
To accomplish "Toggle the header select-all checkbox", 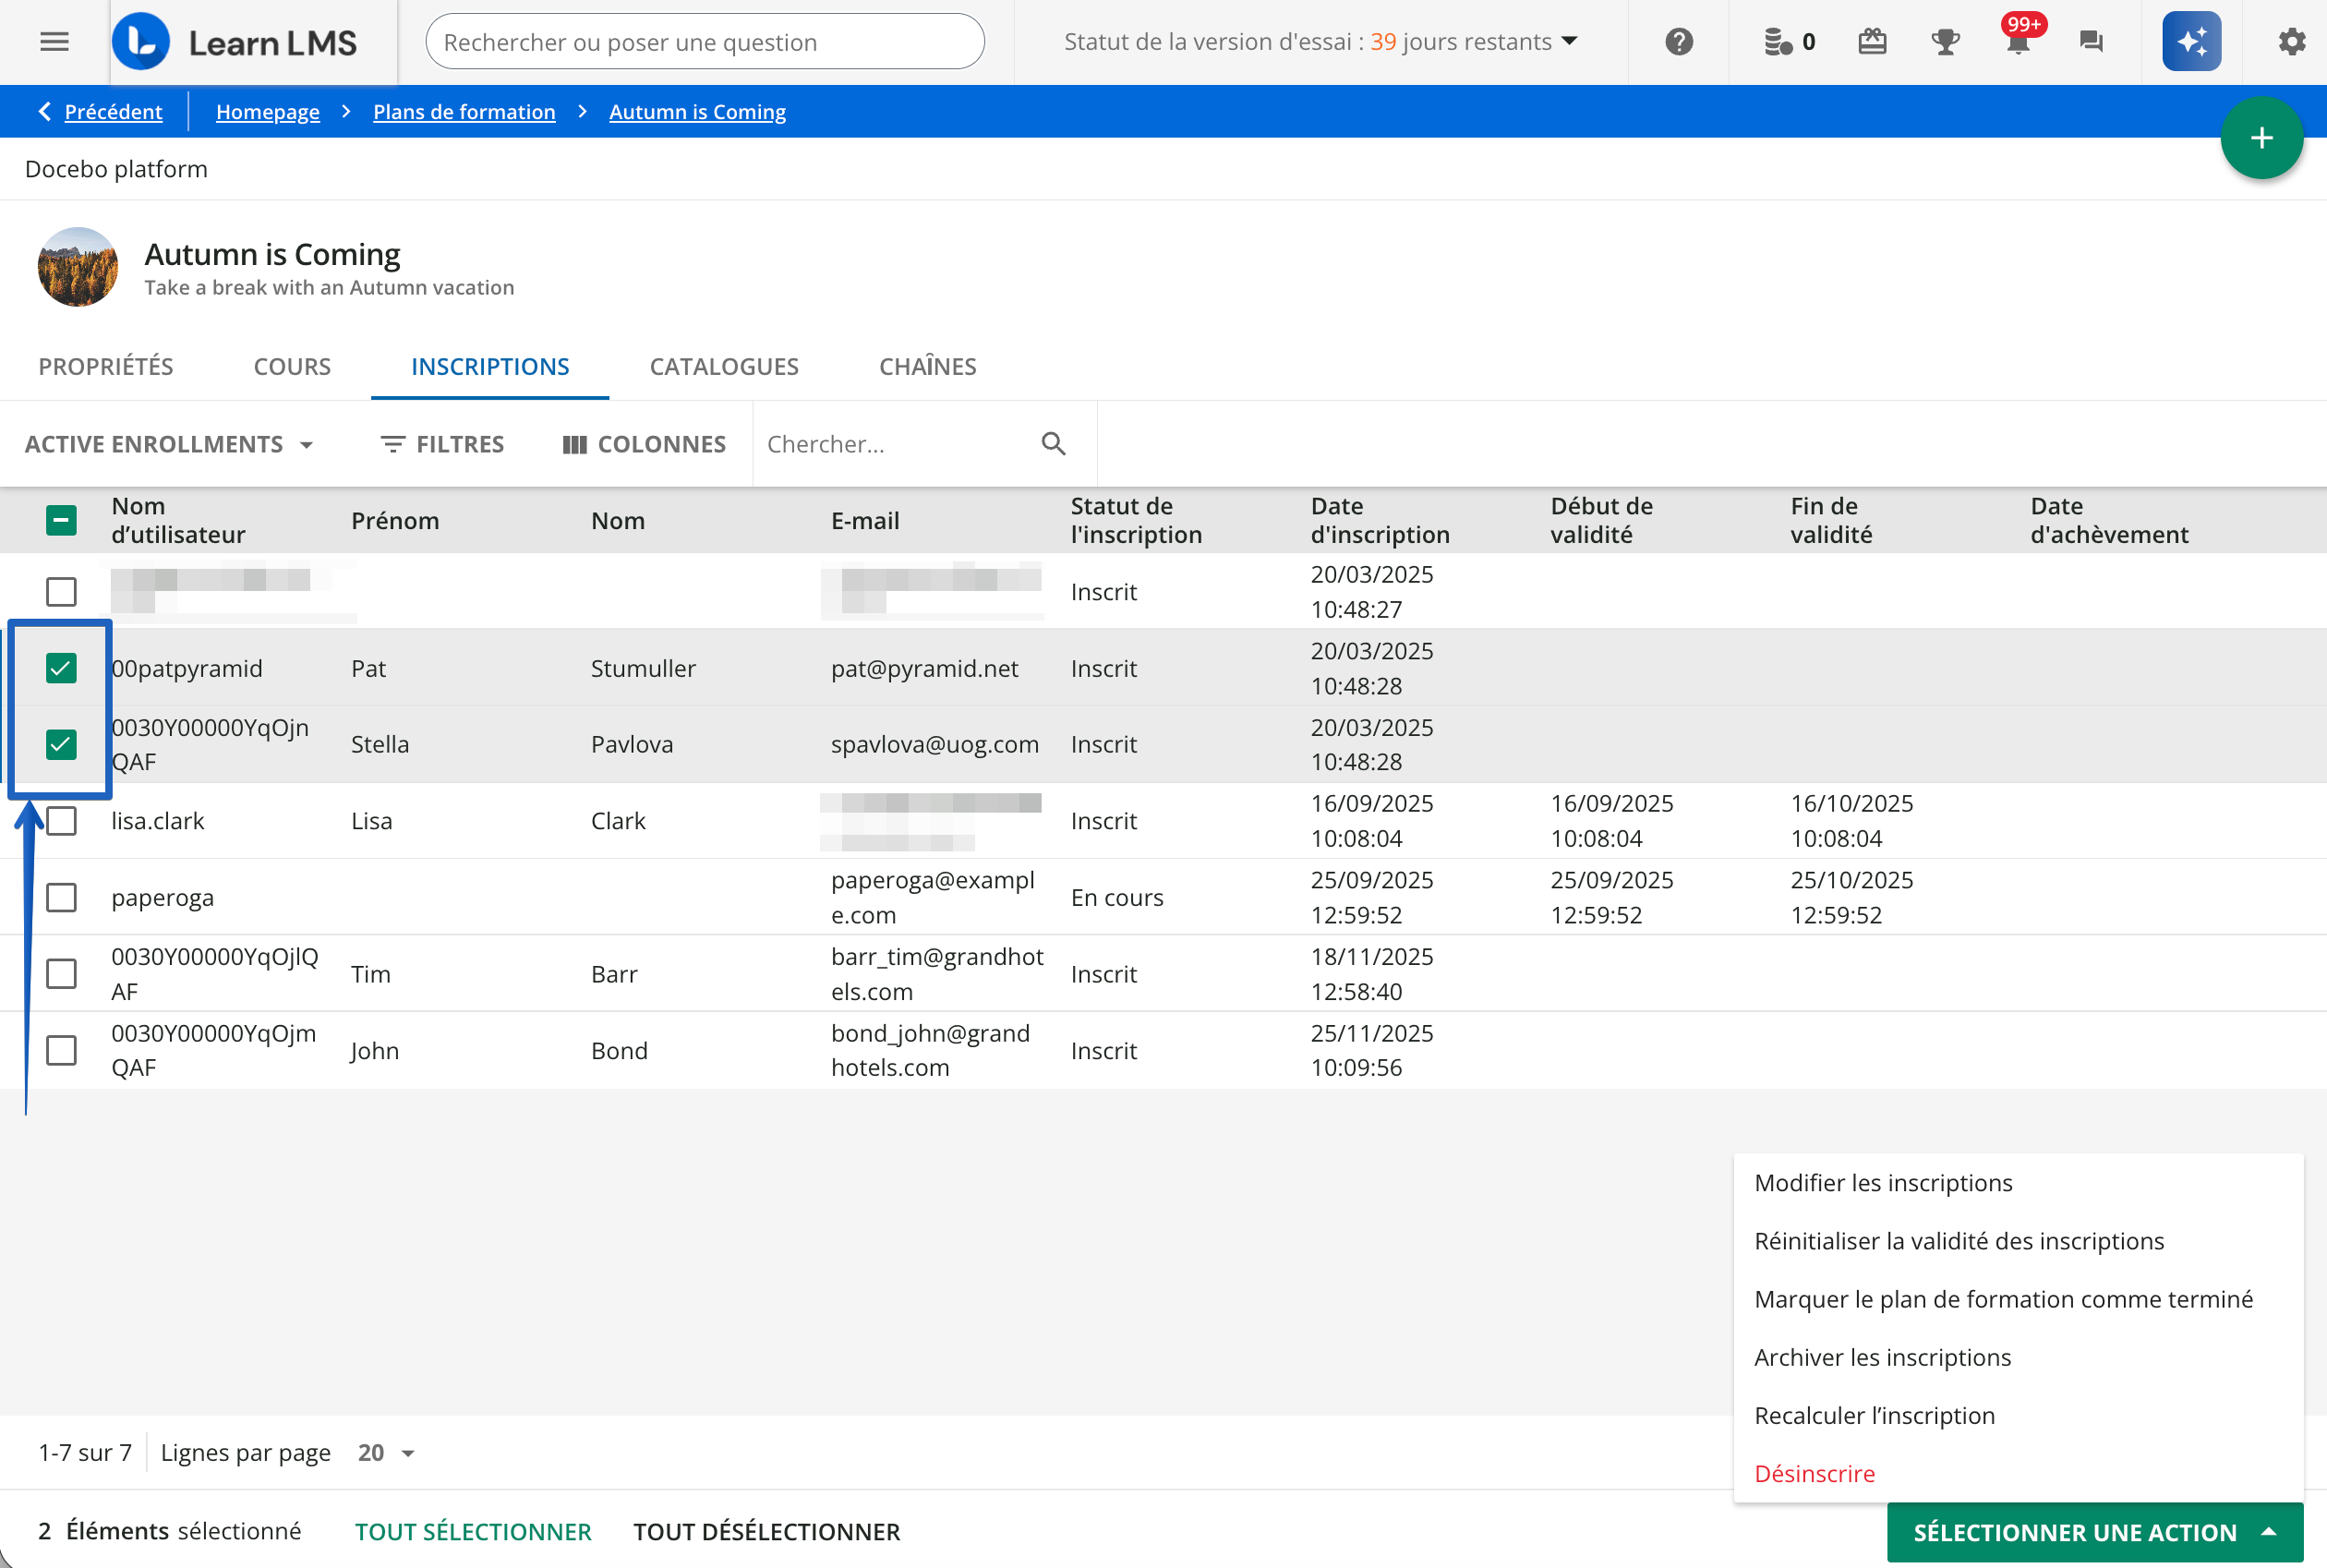I will [x=61, y=520].
